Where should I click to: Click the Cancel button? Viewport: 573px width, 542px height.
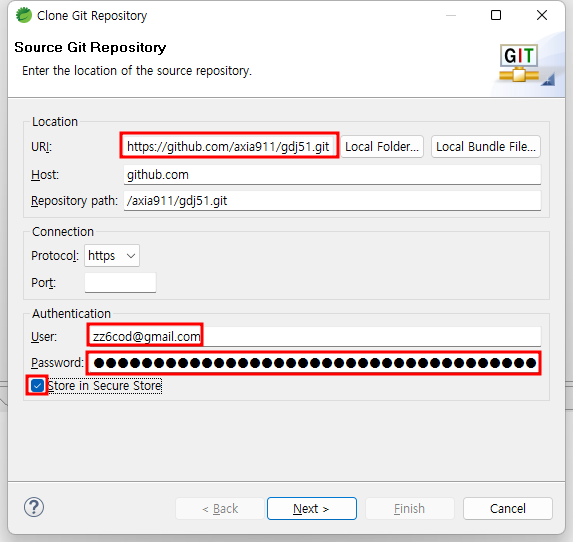(508, 508)
